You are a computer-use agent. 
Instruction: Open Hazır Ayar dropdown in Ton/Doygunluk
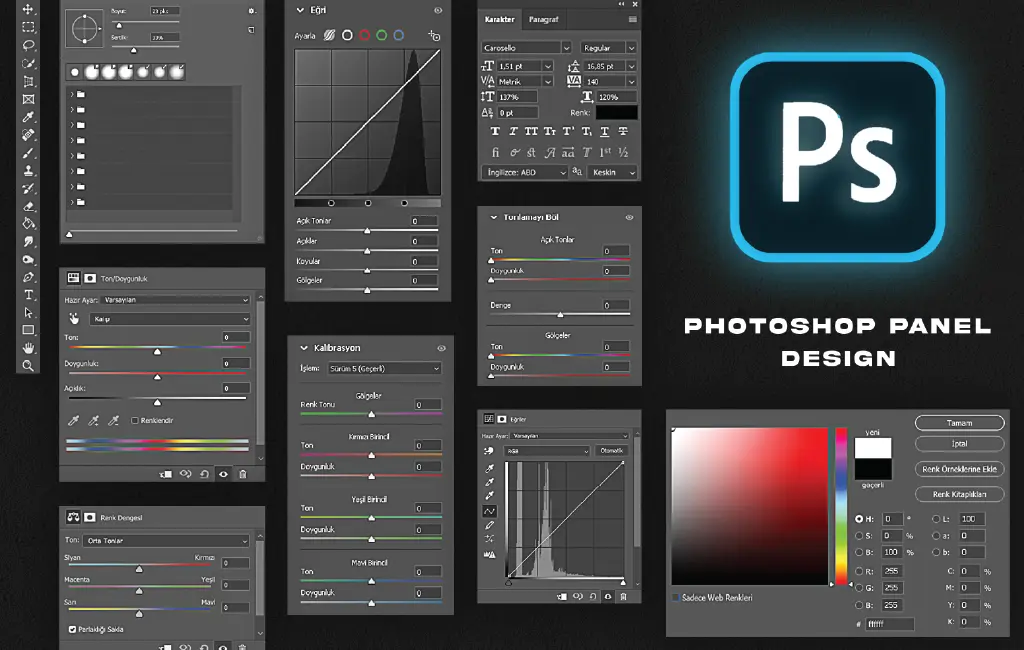176,300
